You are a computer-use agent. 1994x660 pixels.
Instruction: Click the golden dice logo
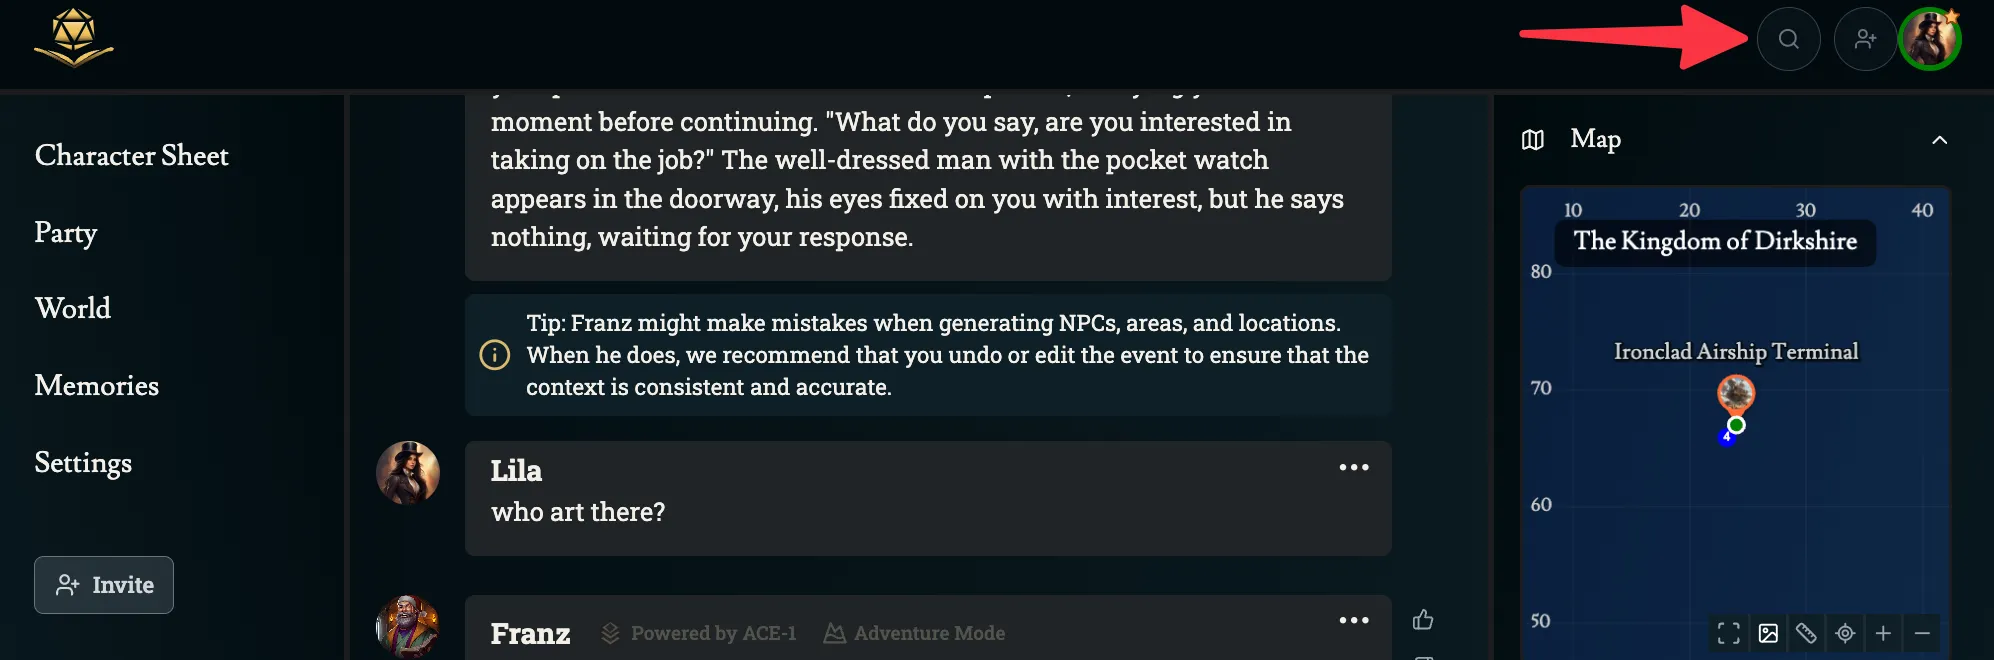pyautogui.click(x=73, y=38)
